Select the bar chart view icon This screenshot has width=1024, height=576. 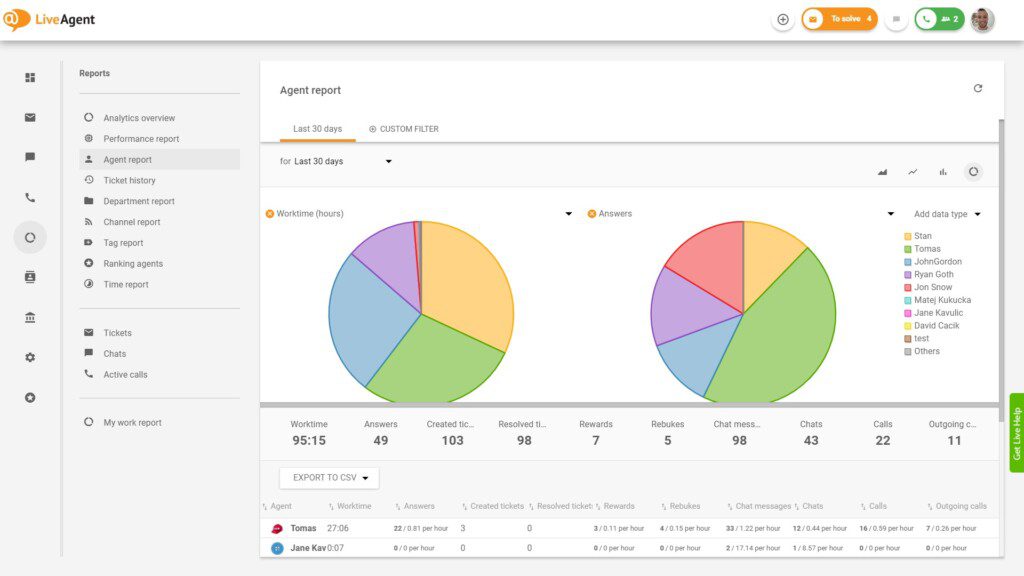pos(943,172)
